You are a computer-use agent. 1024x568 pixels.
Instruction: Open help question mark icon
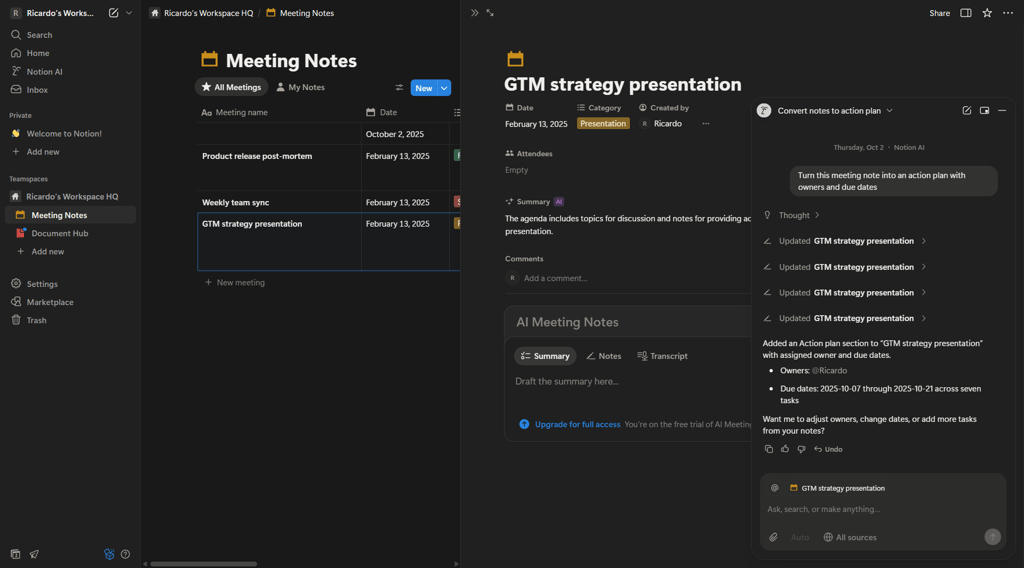[x=125, y=554]
